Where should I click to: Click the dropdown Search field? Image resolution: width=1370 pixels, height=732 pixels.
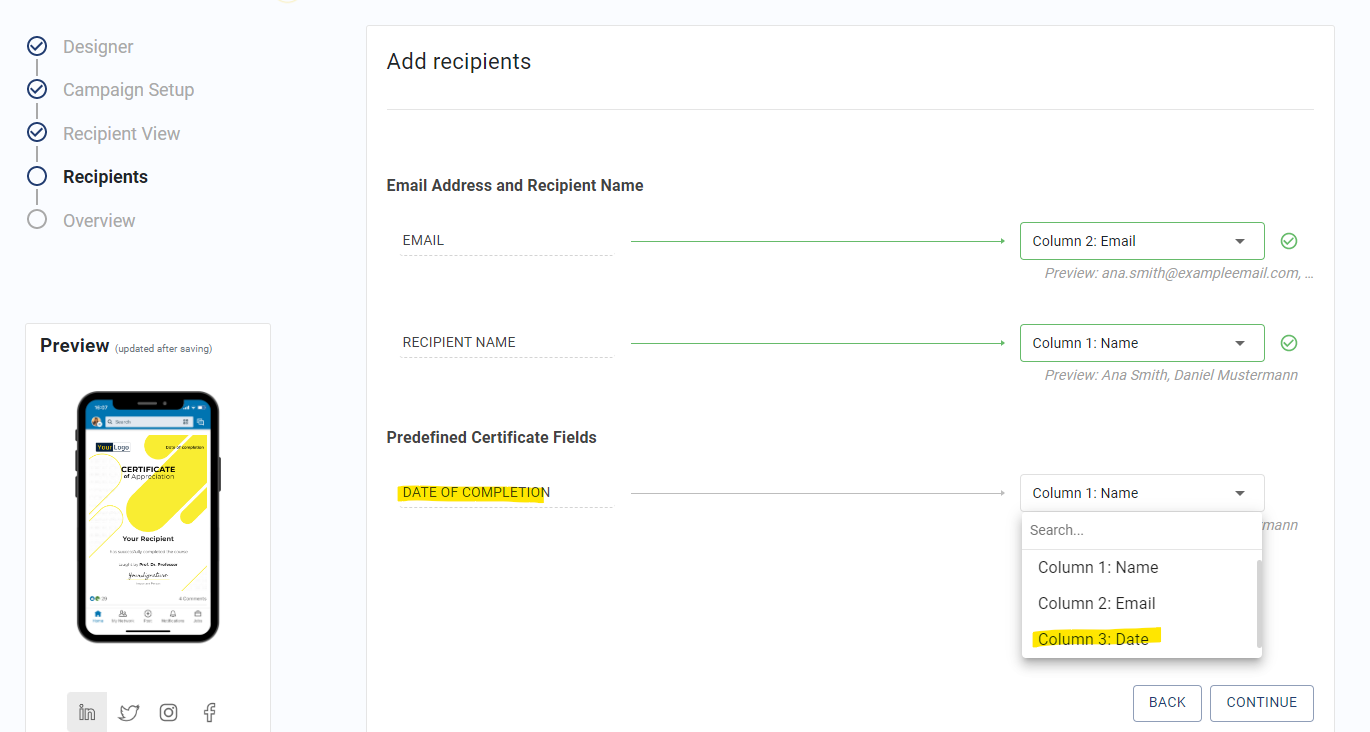coord(1140,530)
